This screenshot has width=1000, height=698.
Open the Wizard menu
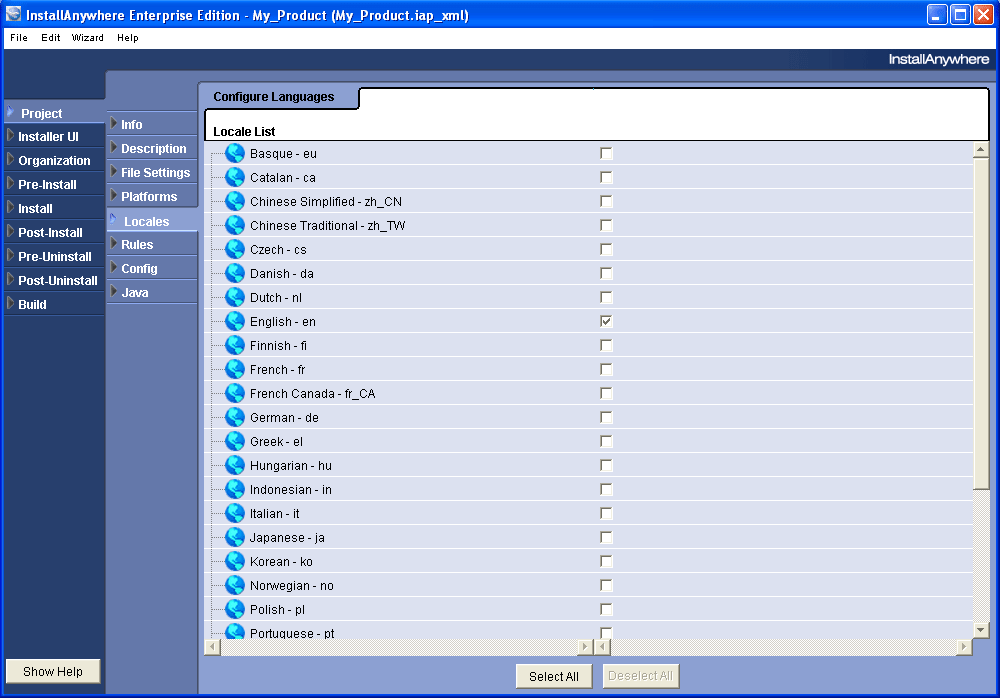[88, 38]
